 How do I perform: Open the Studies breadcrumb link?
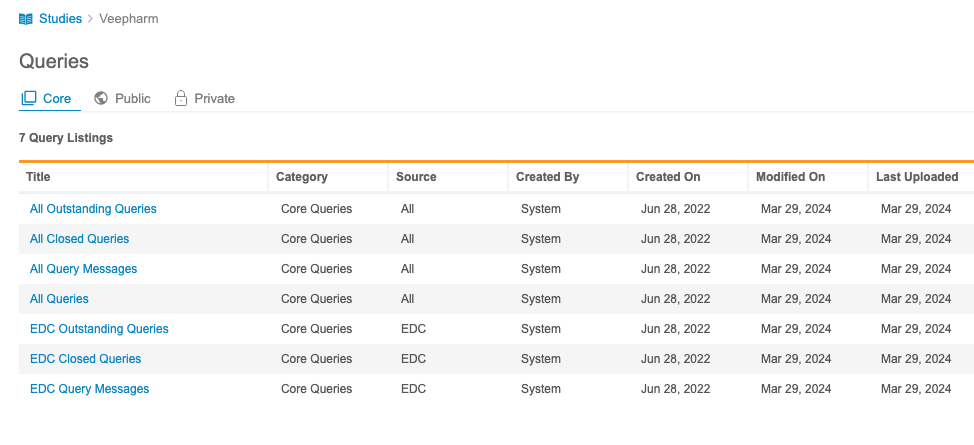point(60,19)
